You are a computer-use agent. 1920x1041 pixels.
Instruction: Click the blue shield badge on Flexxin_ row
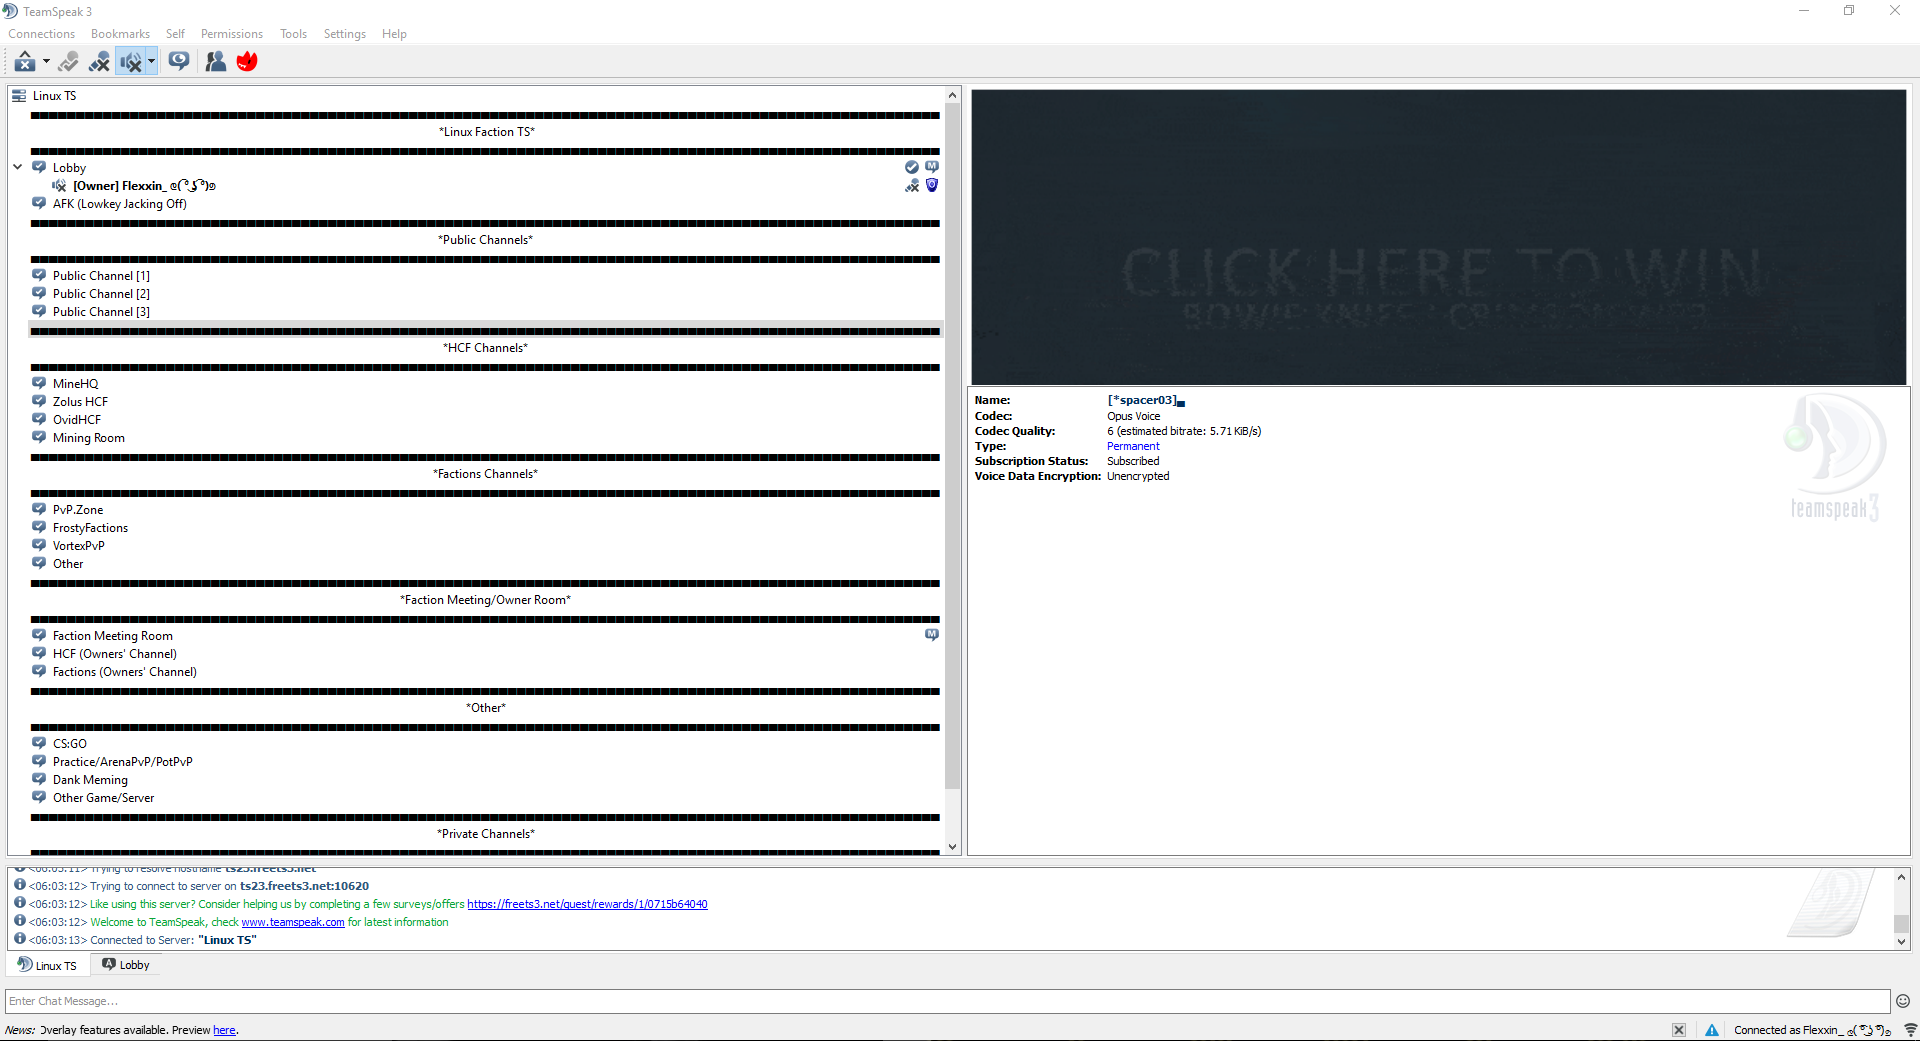tap(932, 185)
